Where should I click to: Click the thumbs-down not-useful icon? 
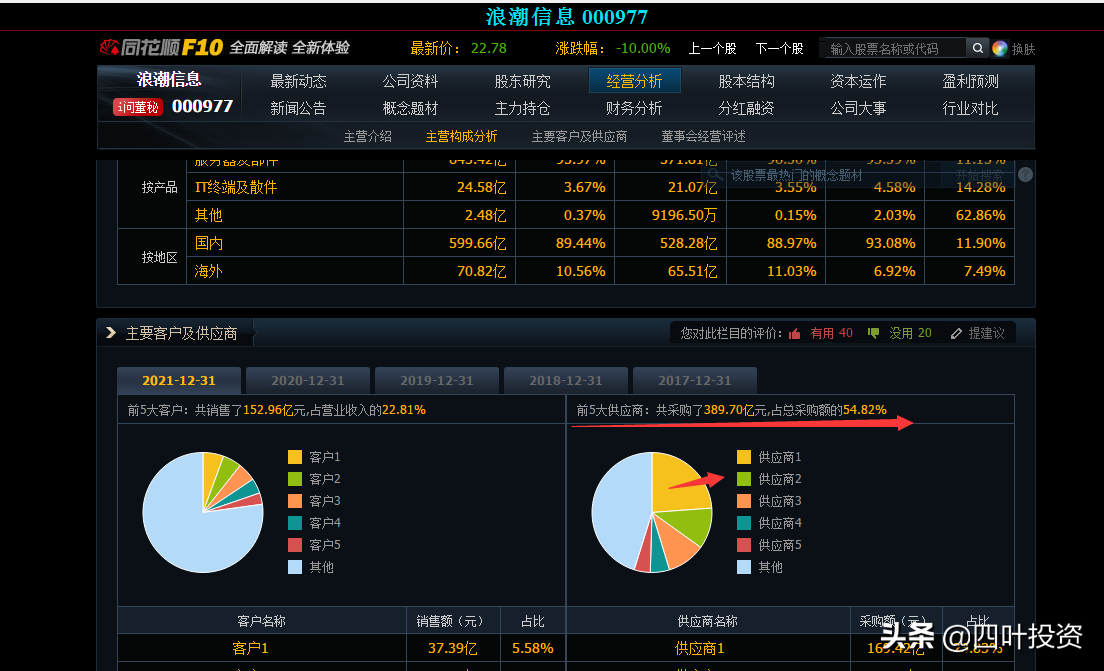point(874,333)
